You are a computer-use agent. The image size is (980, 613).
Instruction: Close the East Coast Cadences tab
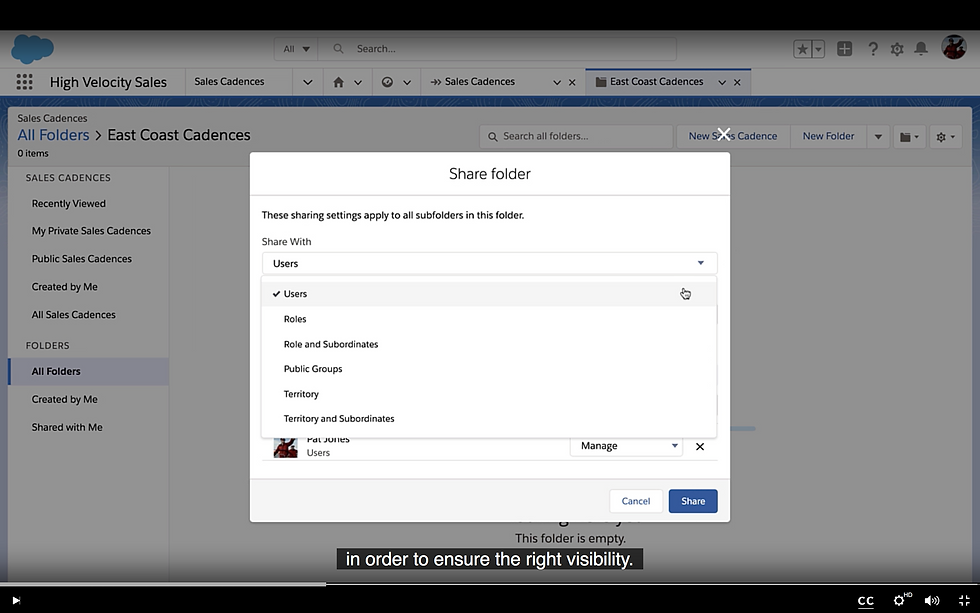click(x=737, y=82)
